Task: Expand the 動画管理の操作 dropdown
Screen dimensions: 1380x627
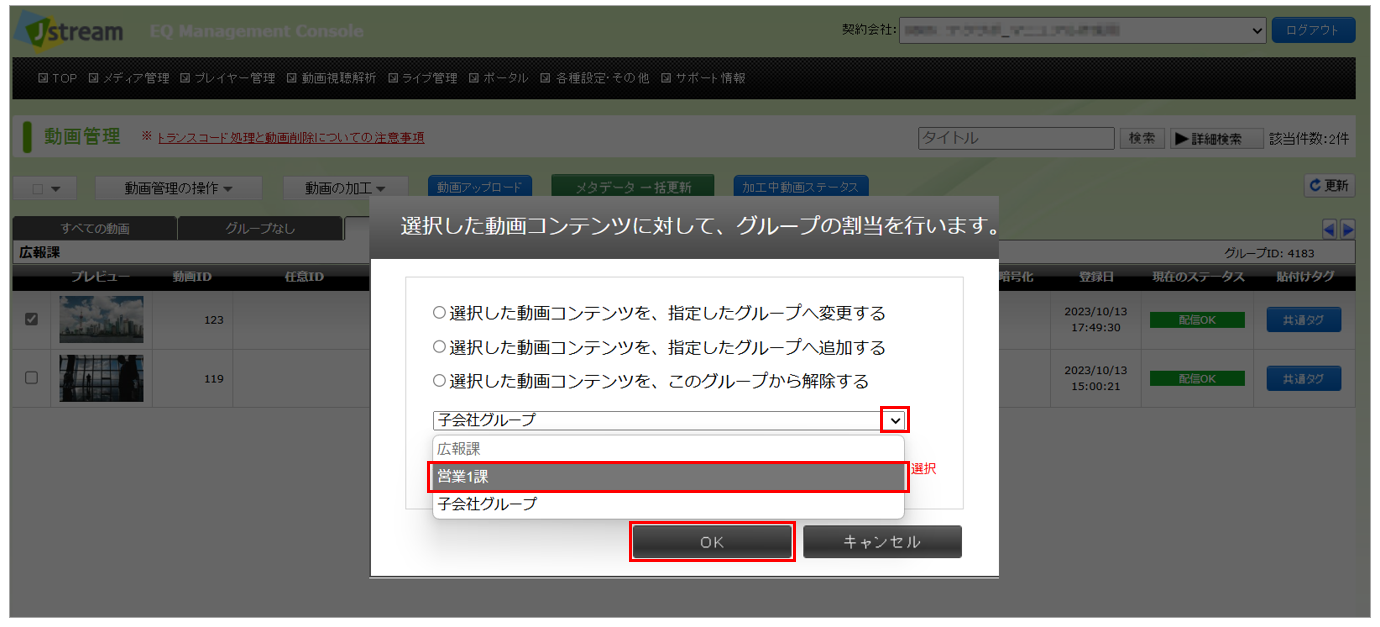Action: [x=178, y=188]
